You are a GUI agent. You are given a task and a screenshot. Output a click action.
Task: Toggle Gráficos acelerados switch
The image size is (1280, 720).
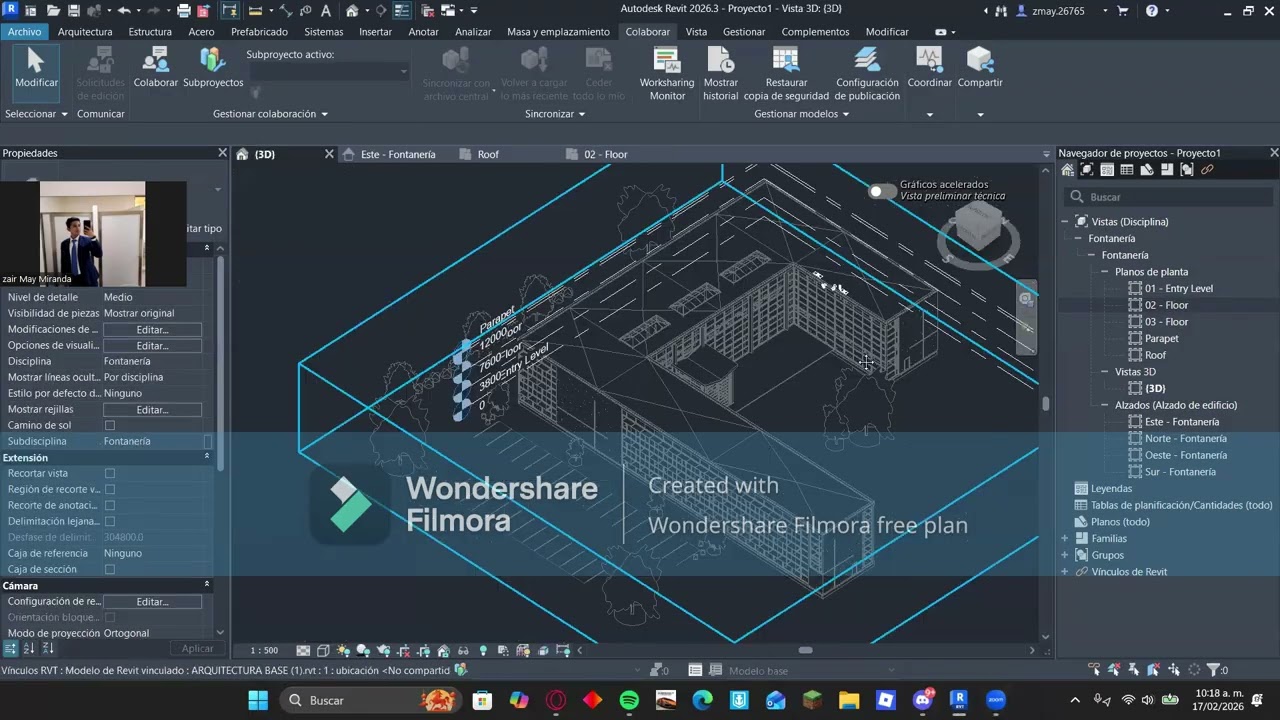pos(881,191)
